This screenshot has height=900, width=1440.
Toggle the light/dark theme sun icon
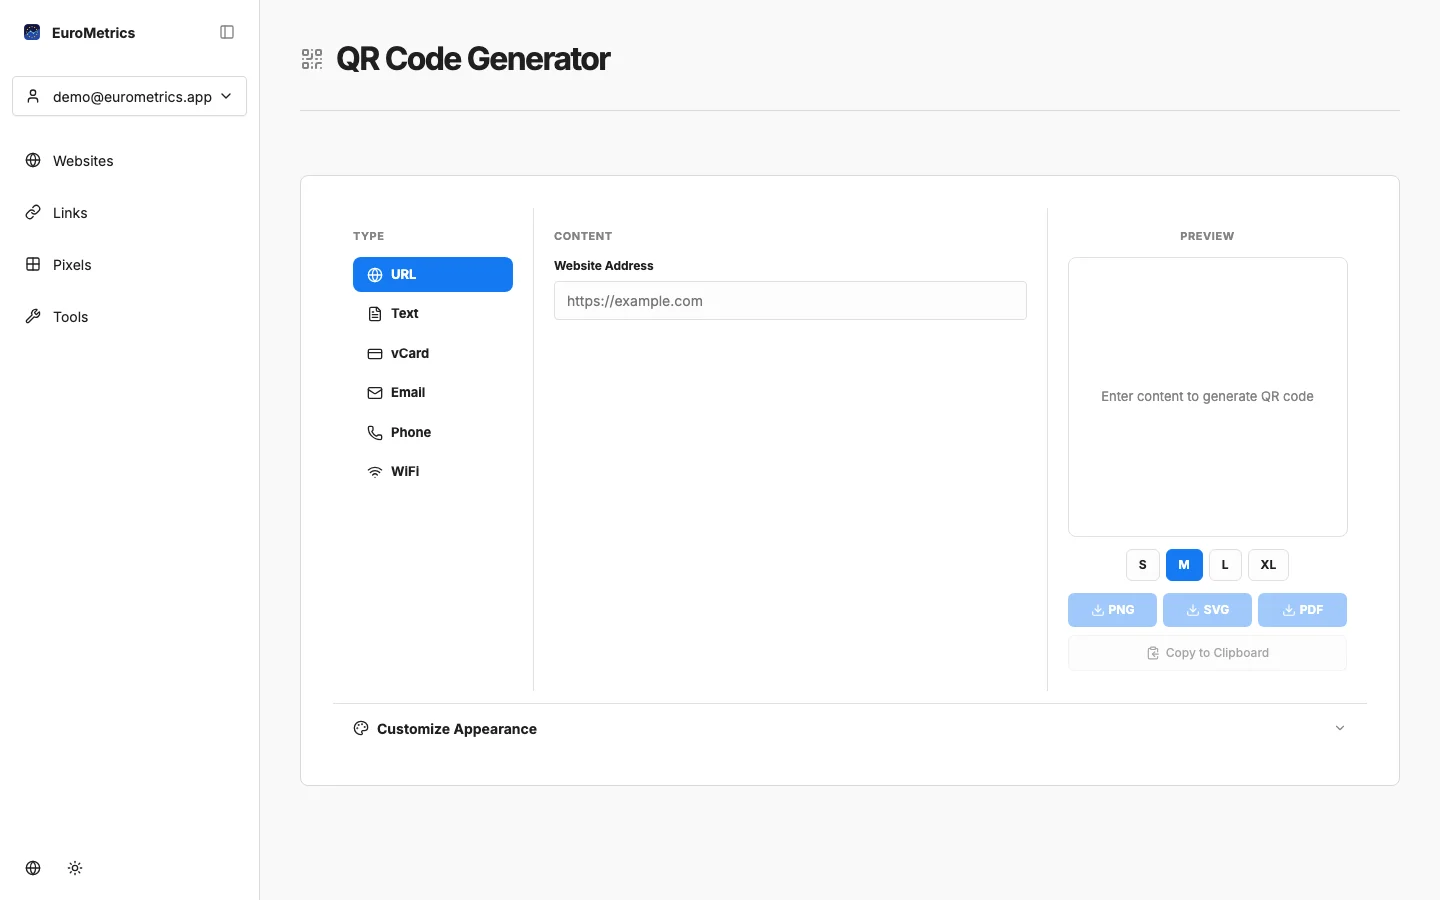pyautogui.click(x=75, y=868)
